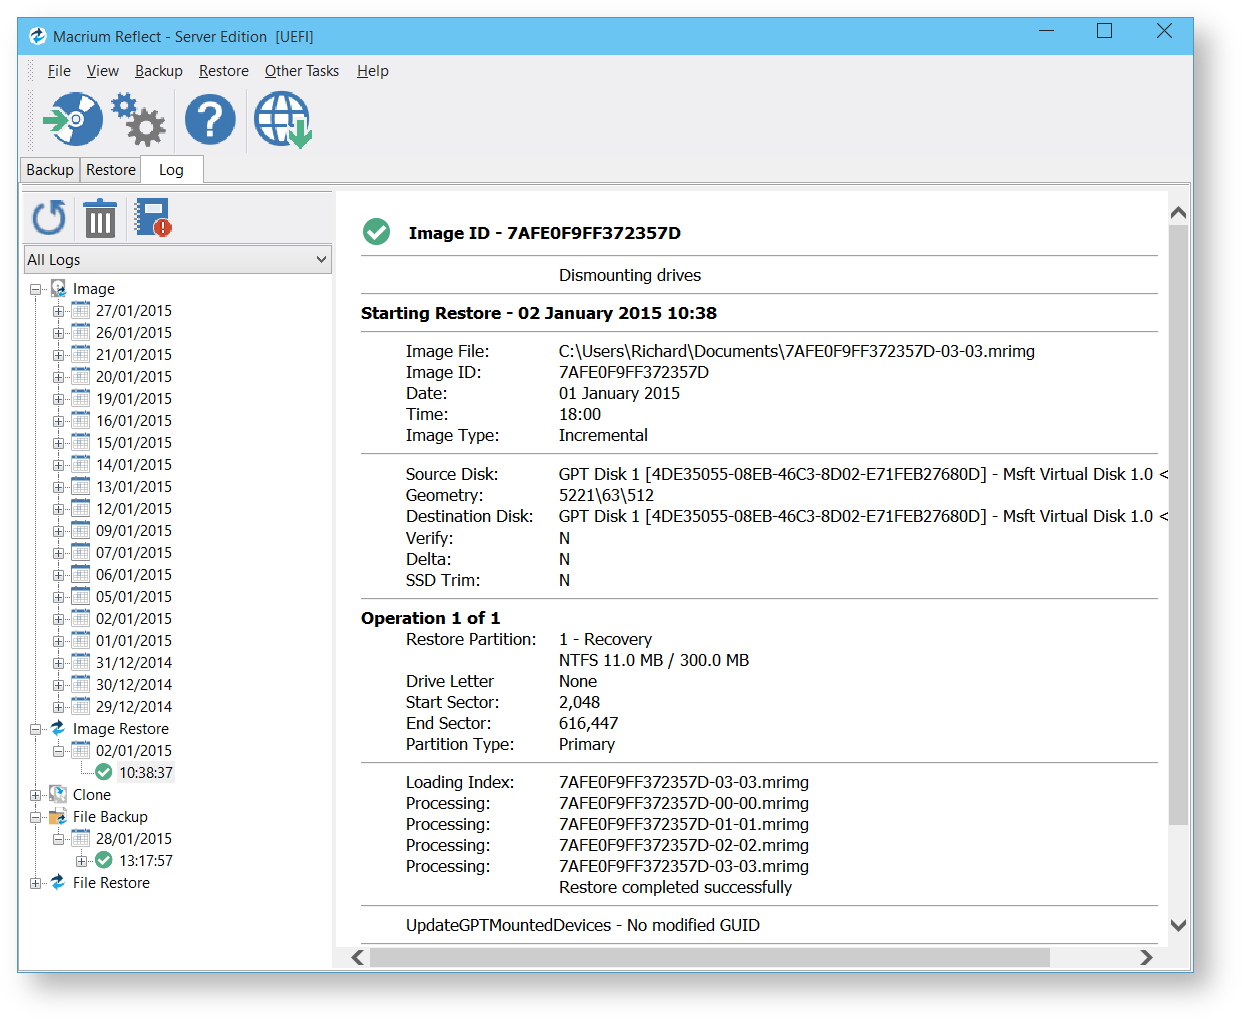Image resolution: width=1242 pixels, height=1021 pixels.
Task: Click the 'Starting Restore - 02 January 2015' heading
Action: (x=539, y=313)
